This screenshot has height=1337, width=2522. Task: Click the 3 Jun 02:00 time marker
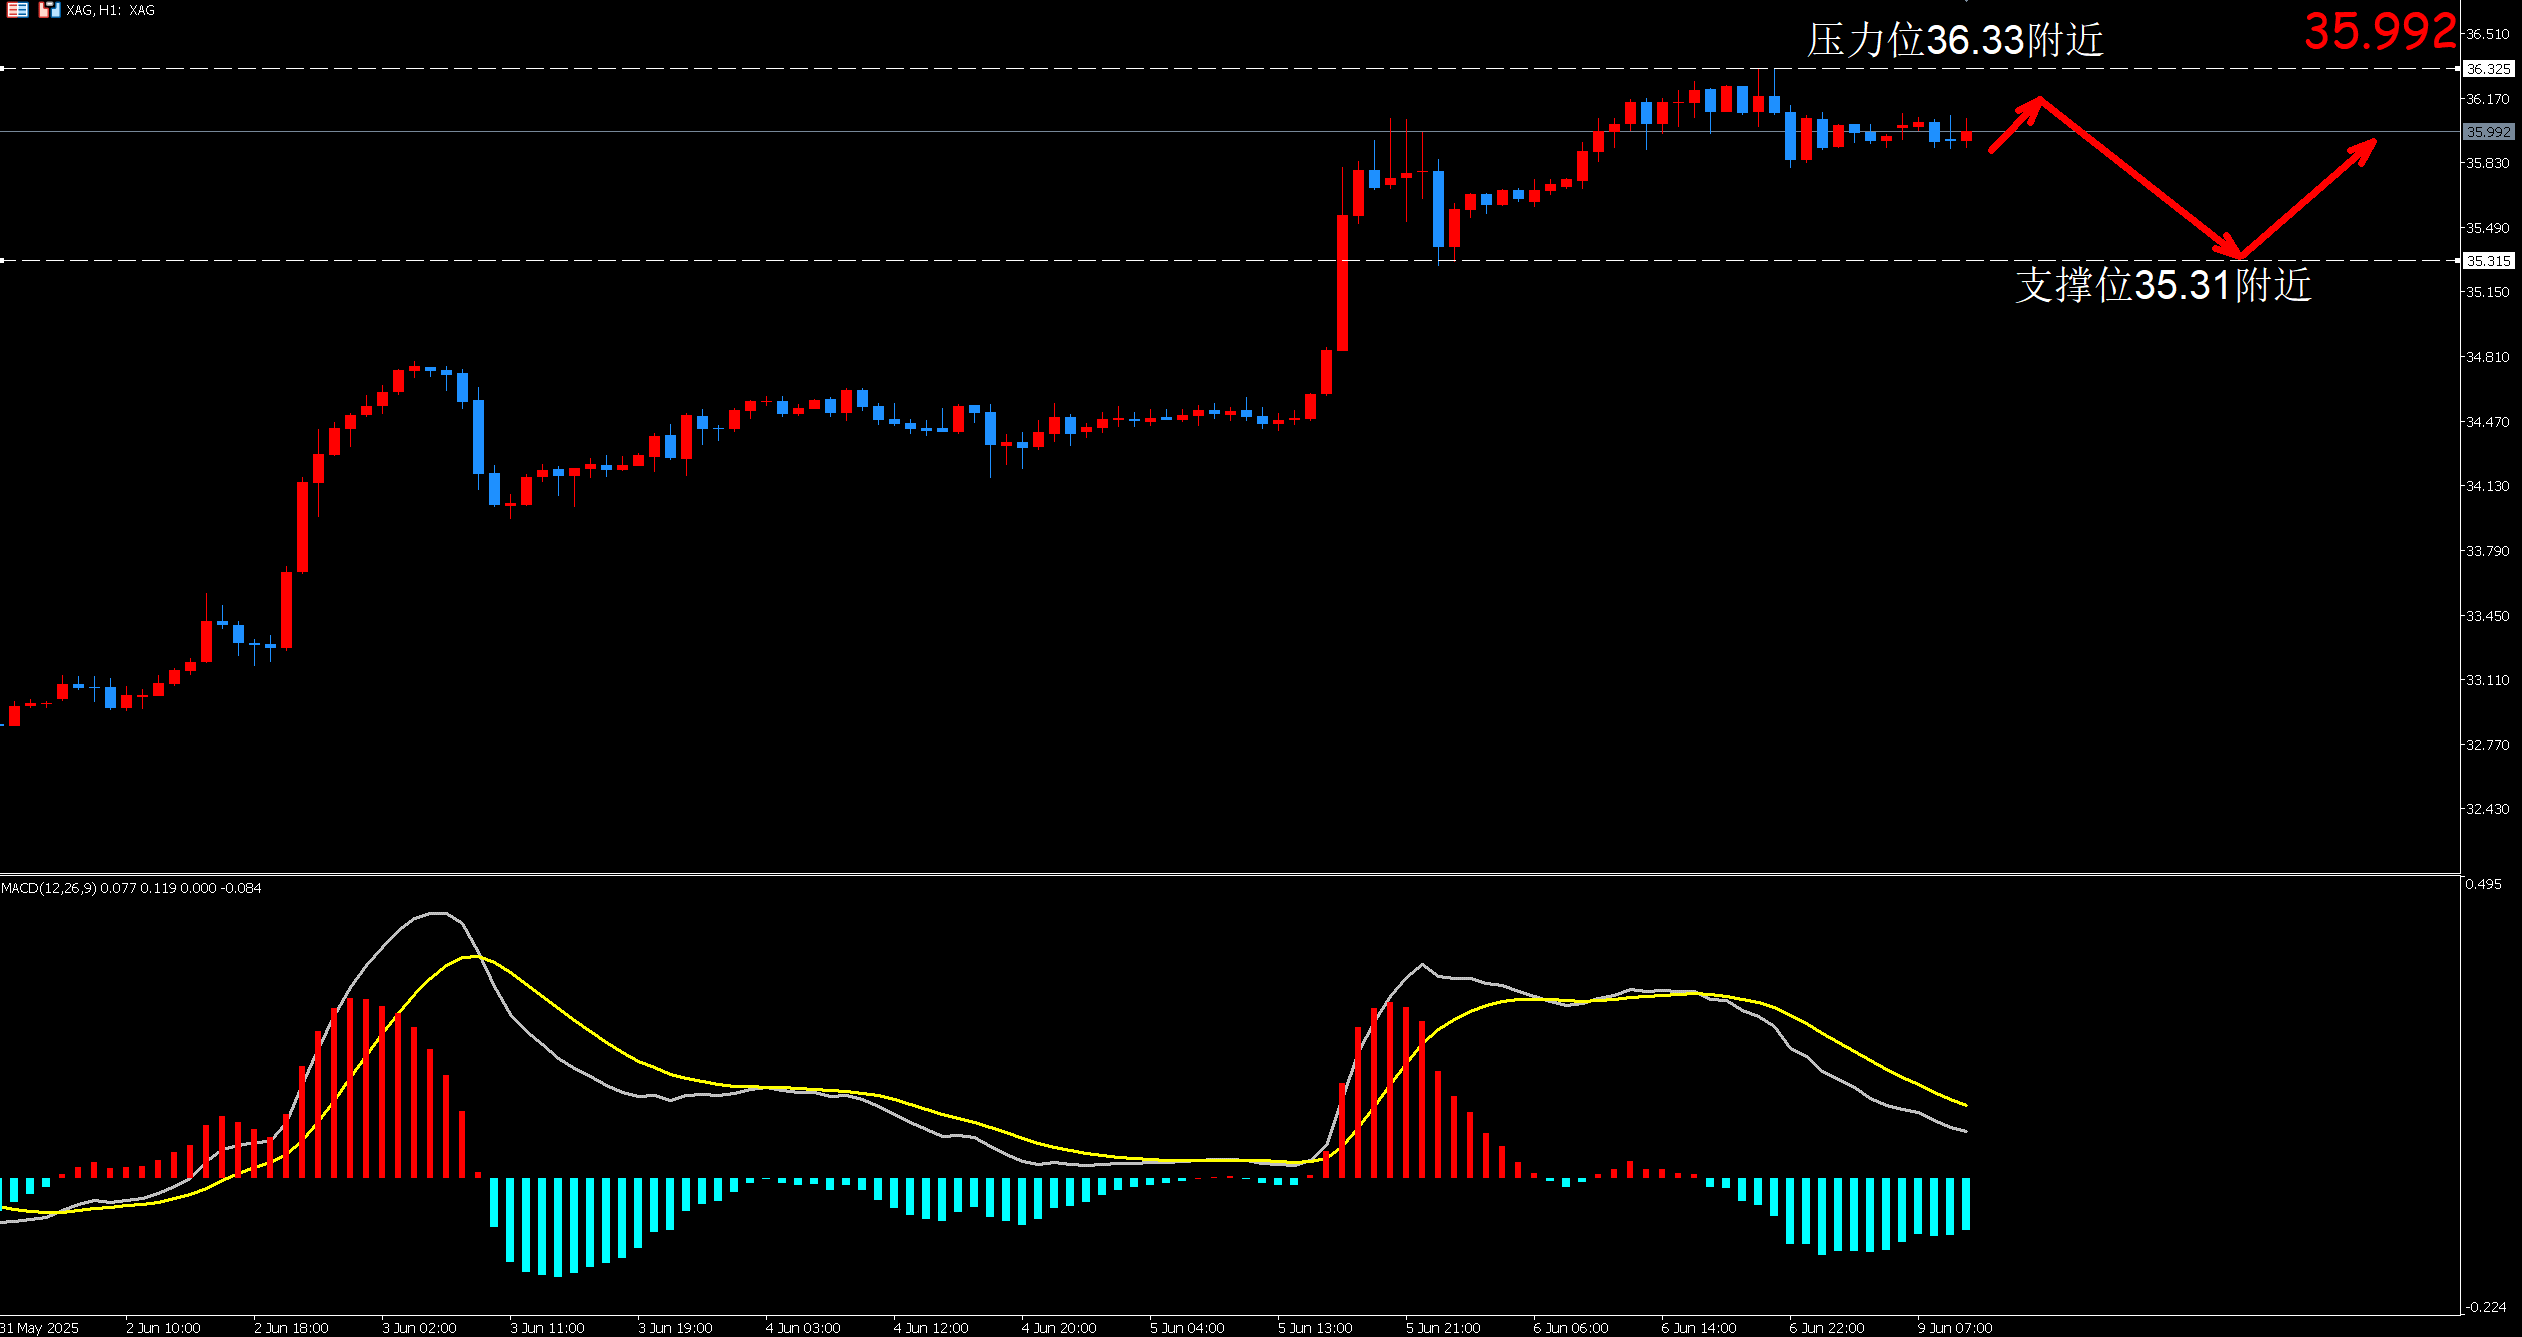point(419,1328)
